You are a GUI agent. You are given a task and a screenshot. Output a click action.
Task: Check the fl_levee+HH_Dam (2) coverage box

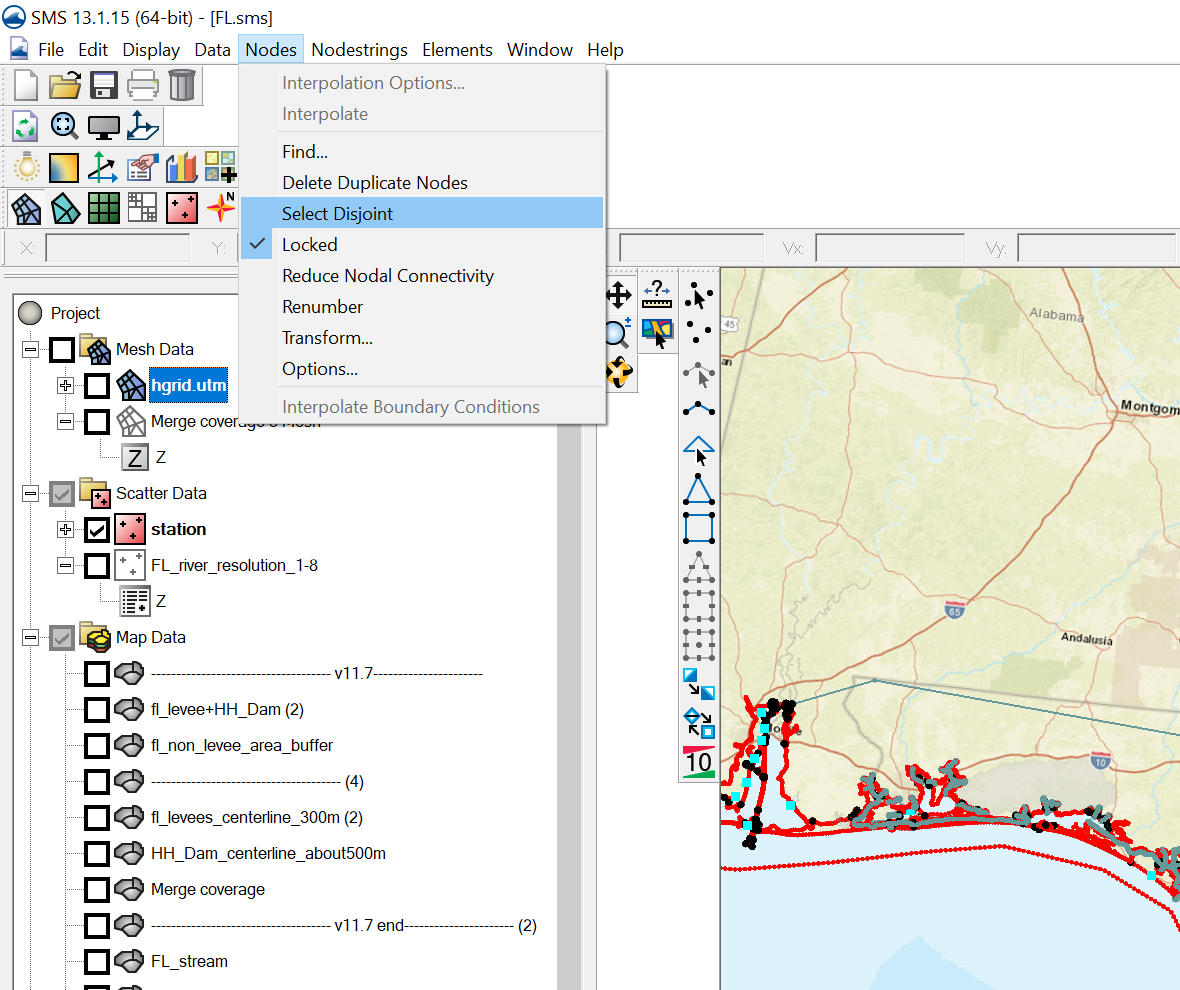pos(97,710)
